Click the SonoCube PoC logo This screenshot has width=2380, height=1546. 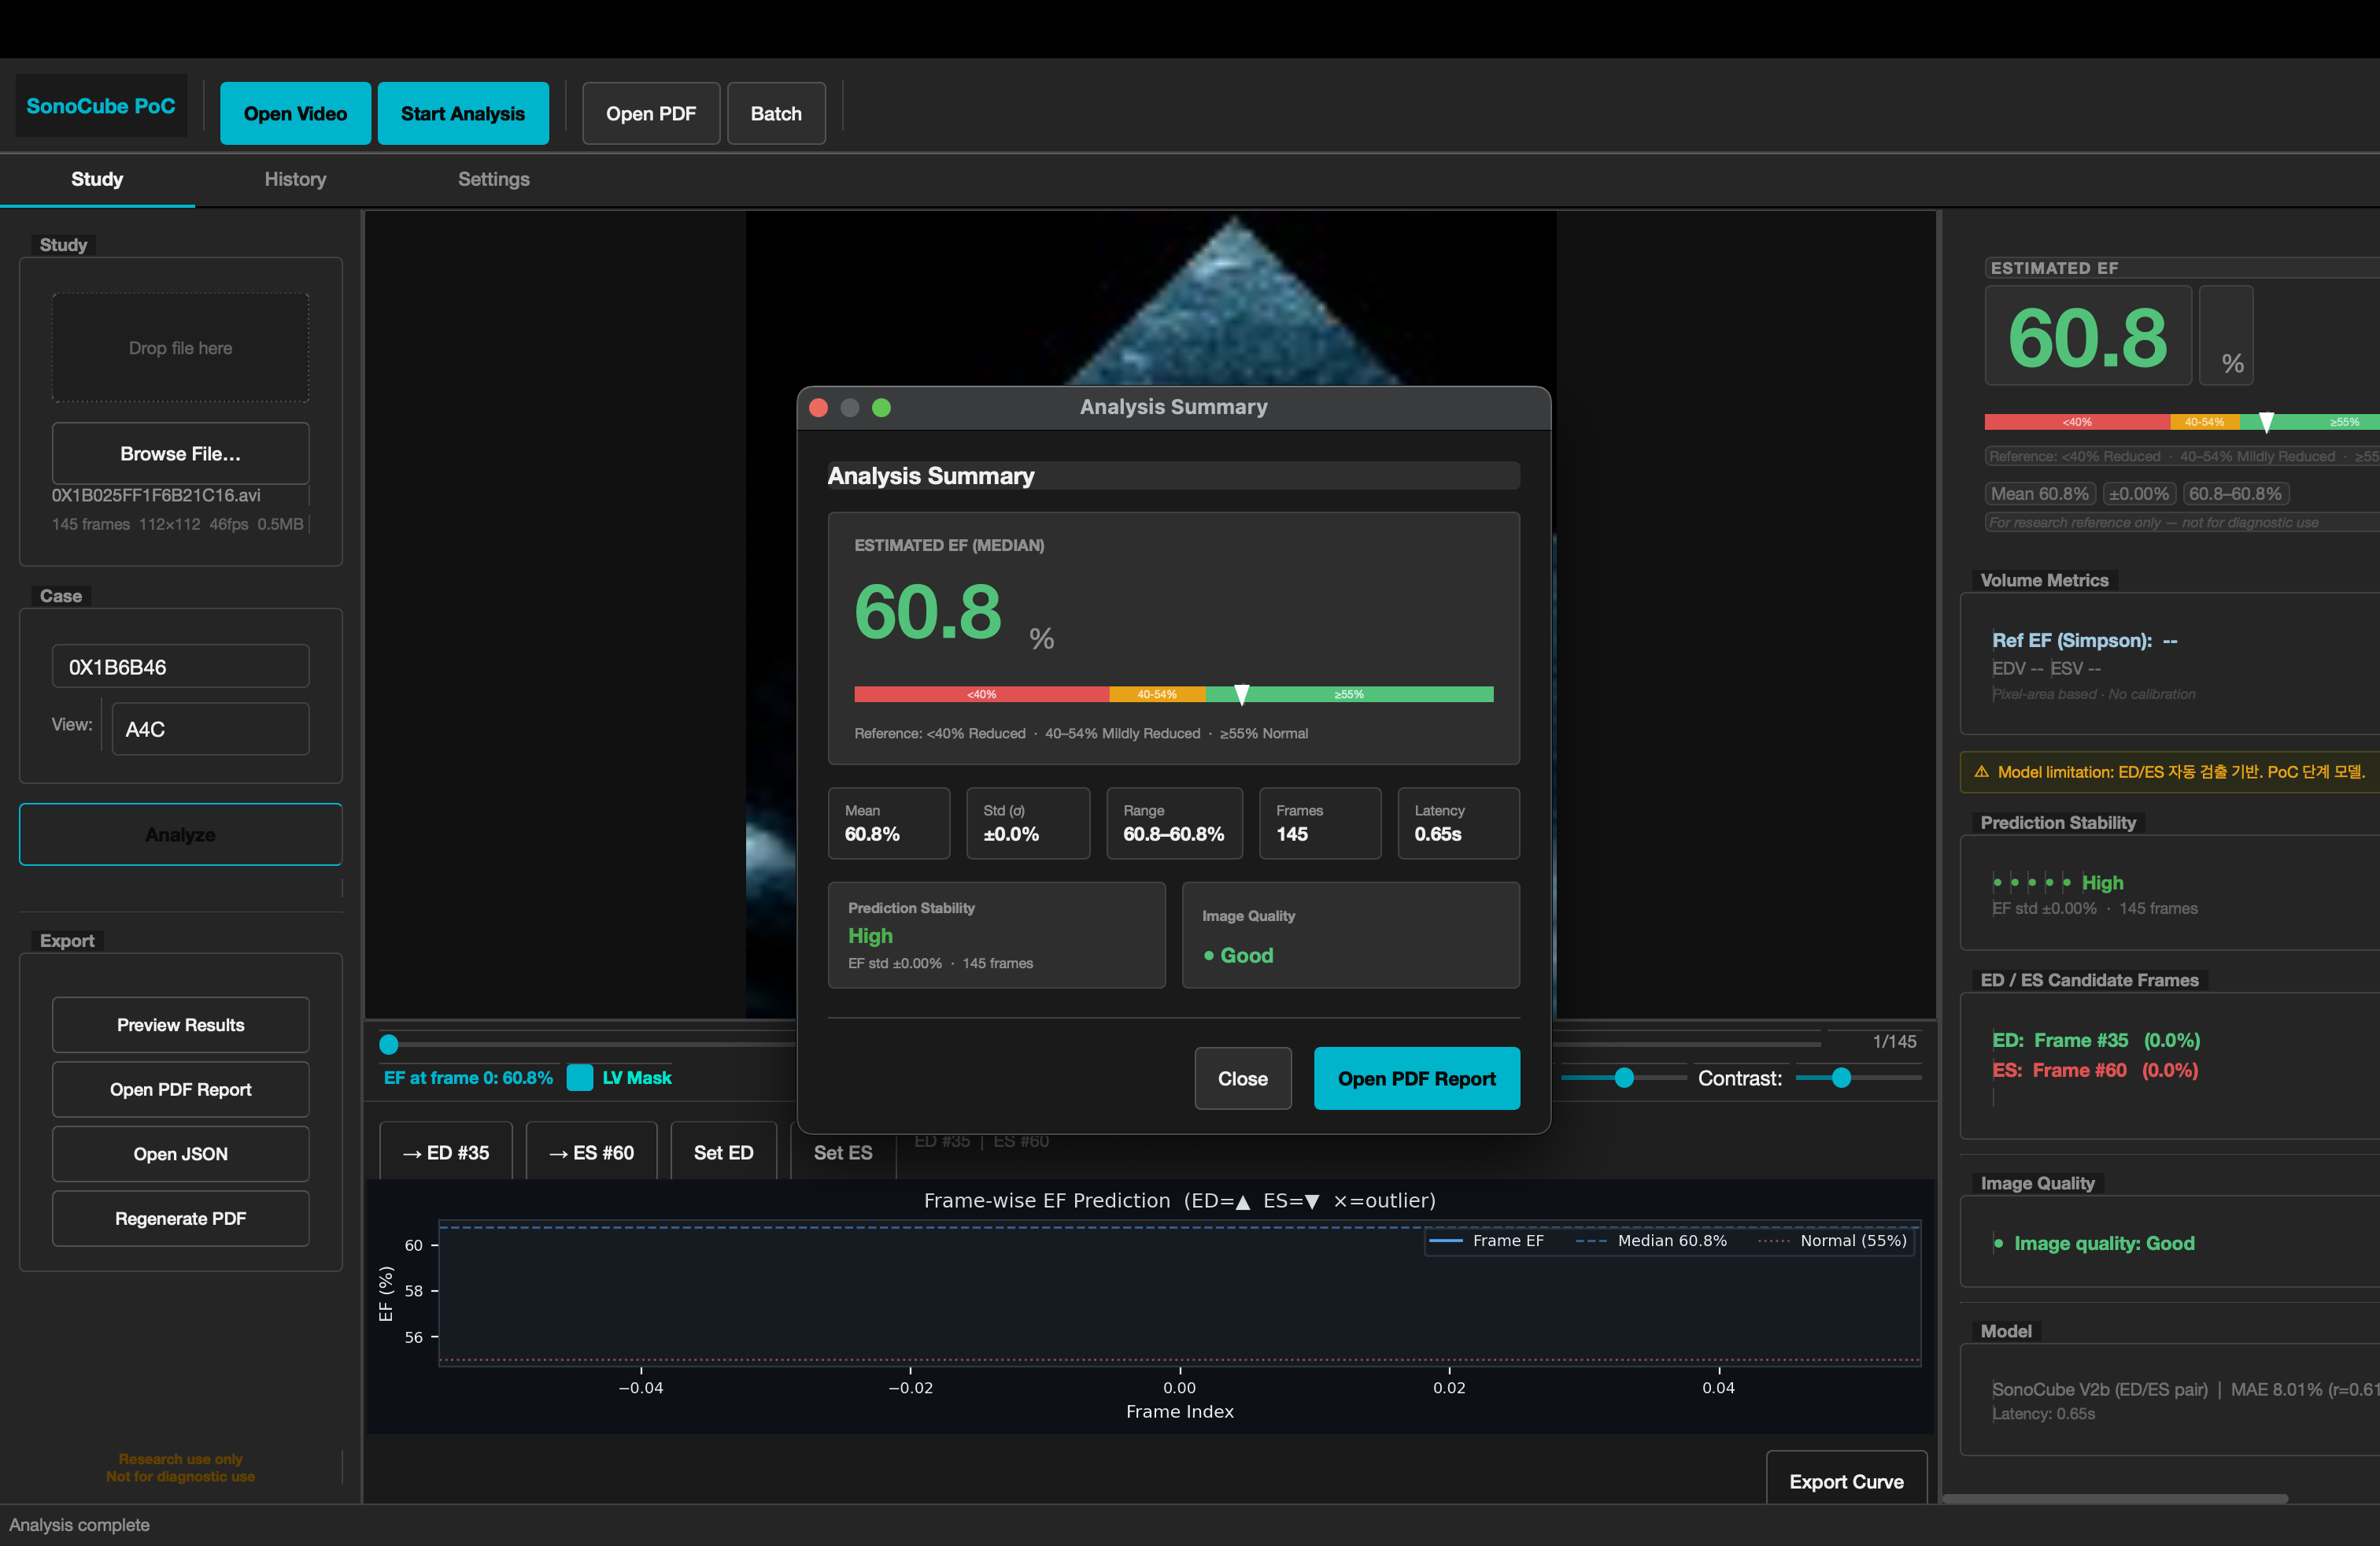pos(101,106)
